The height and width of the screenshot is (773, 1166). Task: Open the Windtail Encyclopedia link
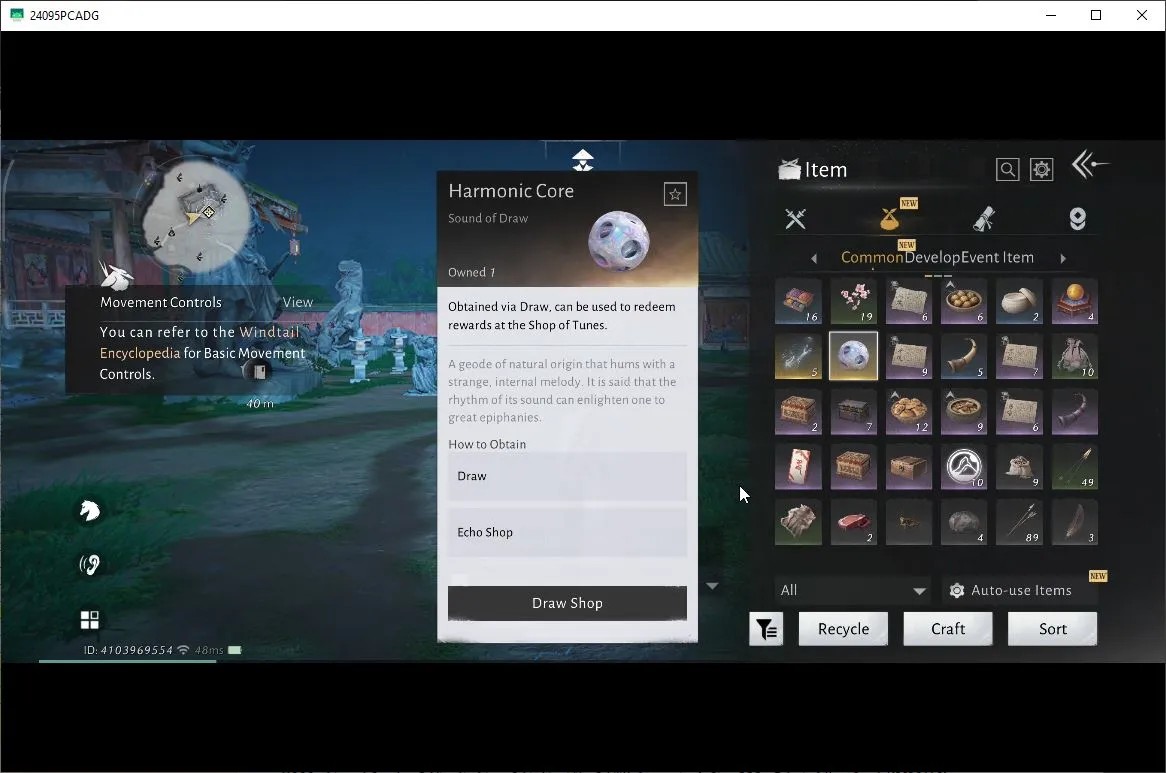(x=199, y=343)
